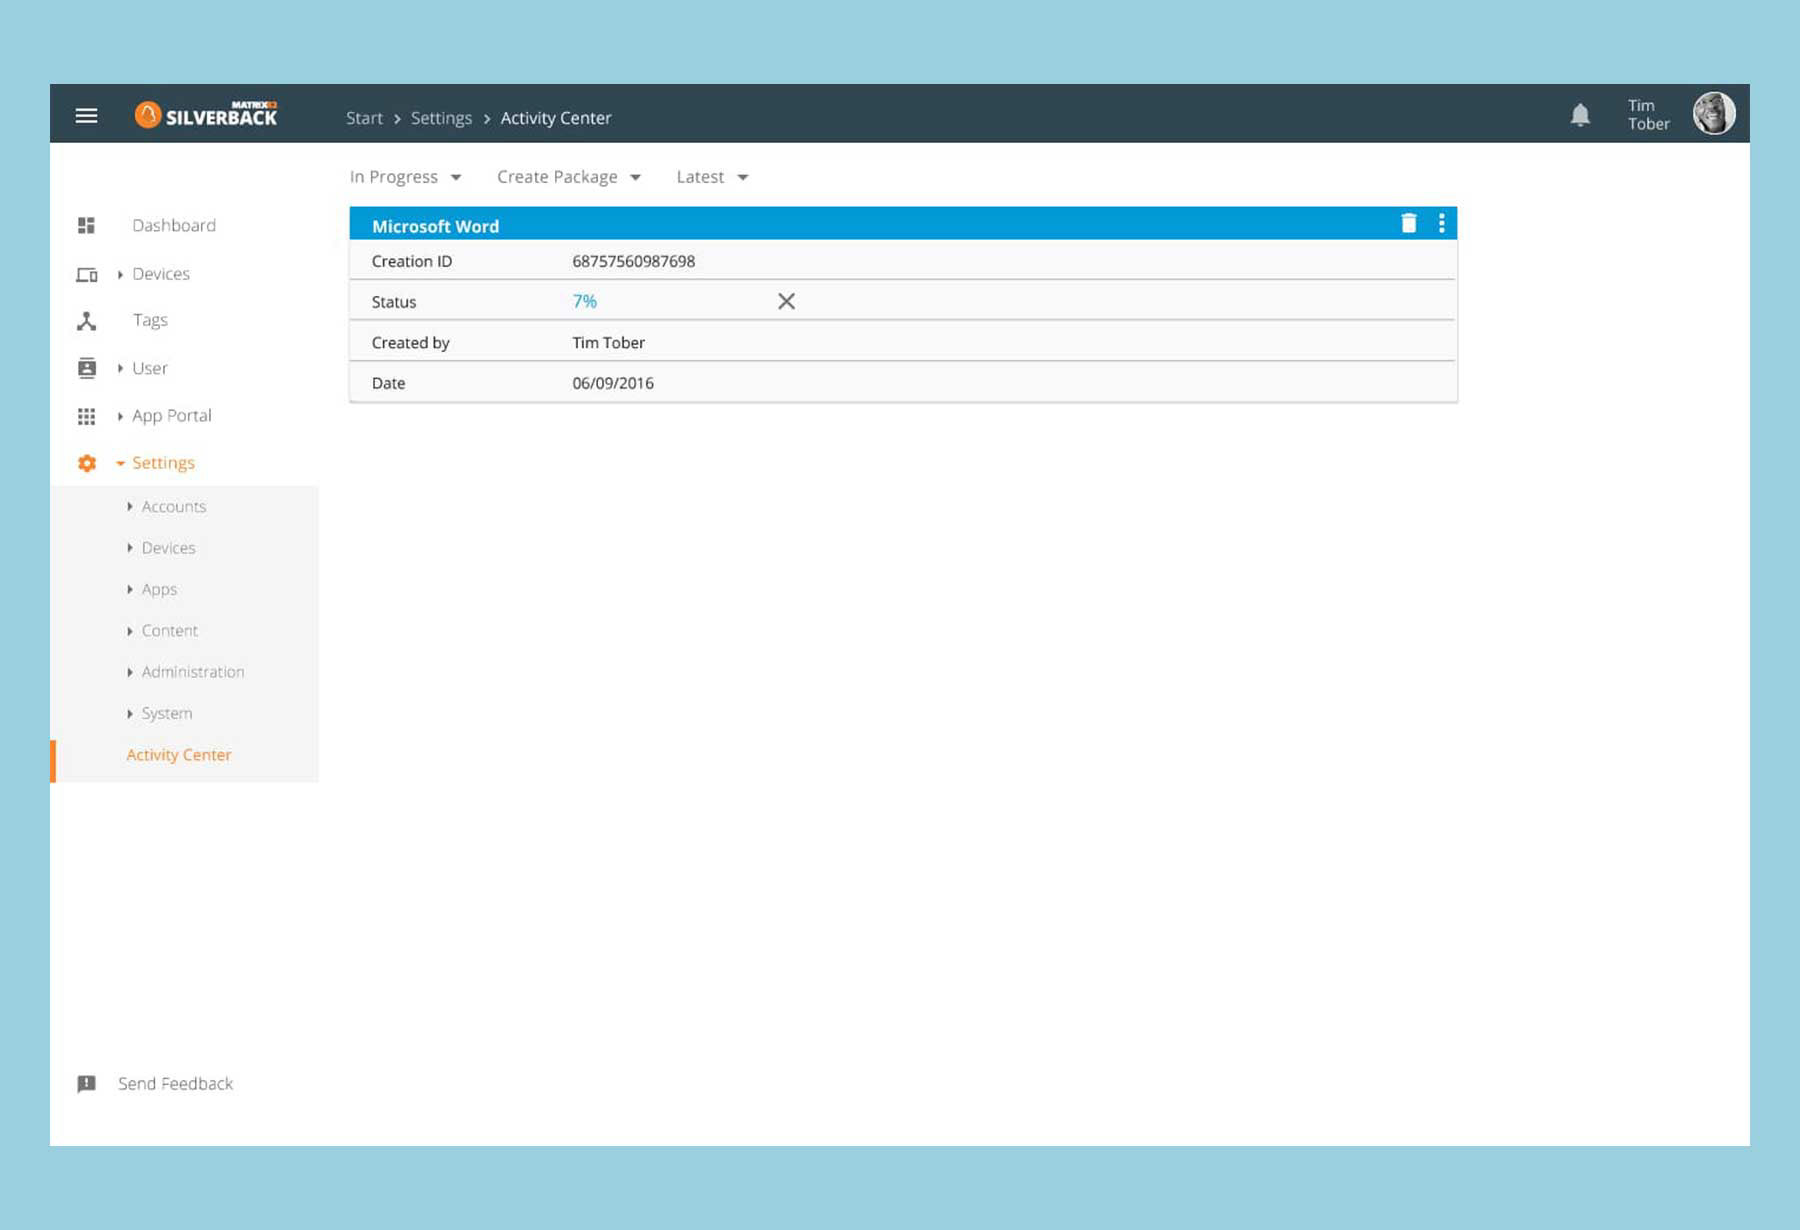The image size is (1800, 1230).
Task: Select Activity Center in sidebar
Action: [x=179, y=755]
